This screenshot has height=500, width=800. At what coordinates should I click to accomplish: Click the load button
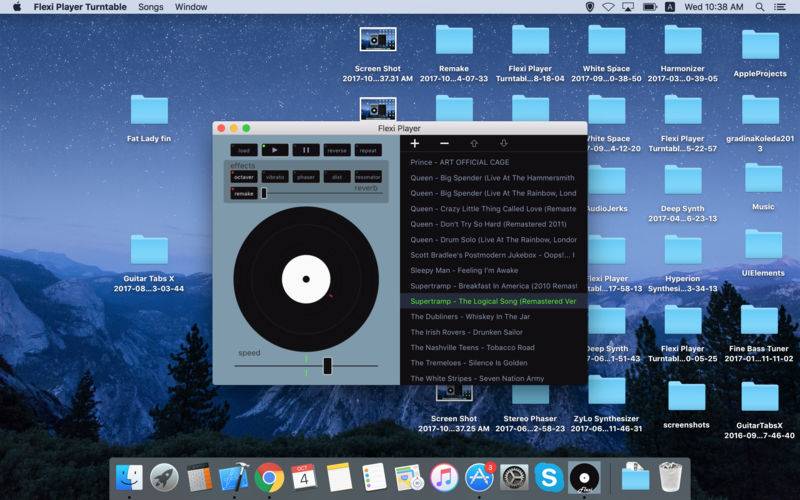[x=244, y=150]
